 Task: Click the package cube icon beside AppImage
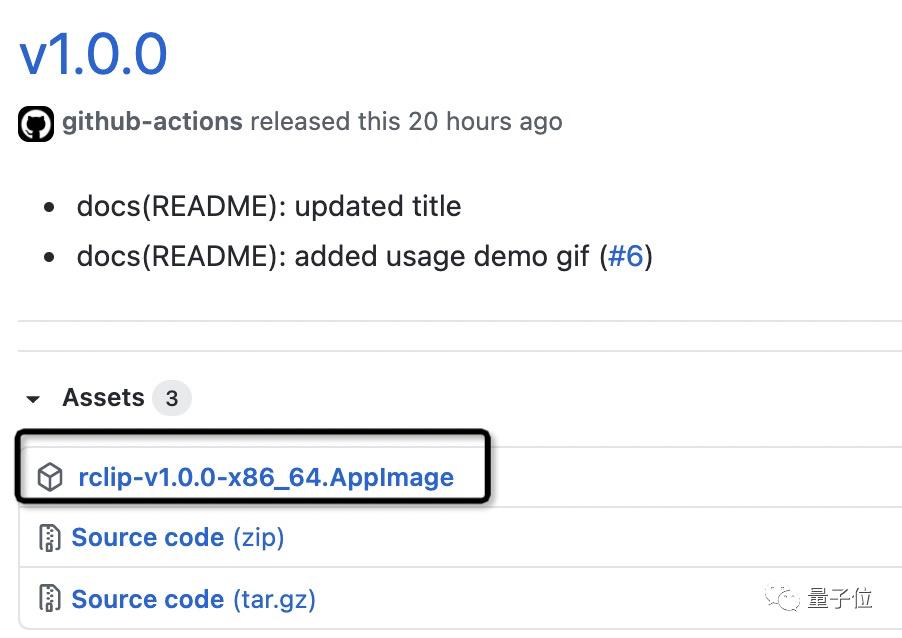pyautogui.click(x=50, y=477)
